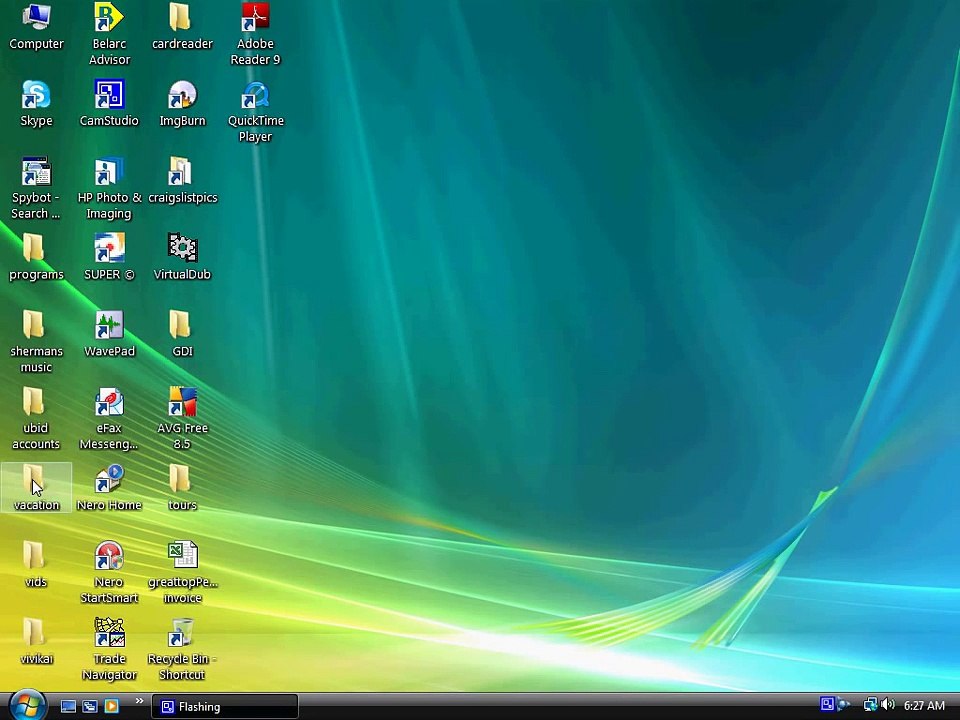Launch Windows Media Player from Quick Launch
This screenshot has height=720, width=960.
tap(111, 707)
